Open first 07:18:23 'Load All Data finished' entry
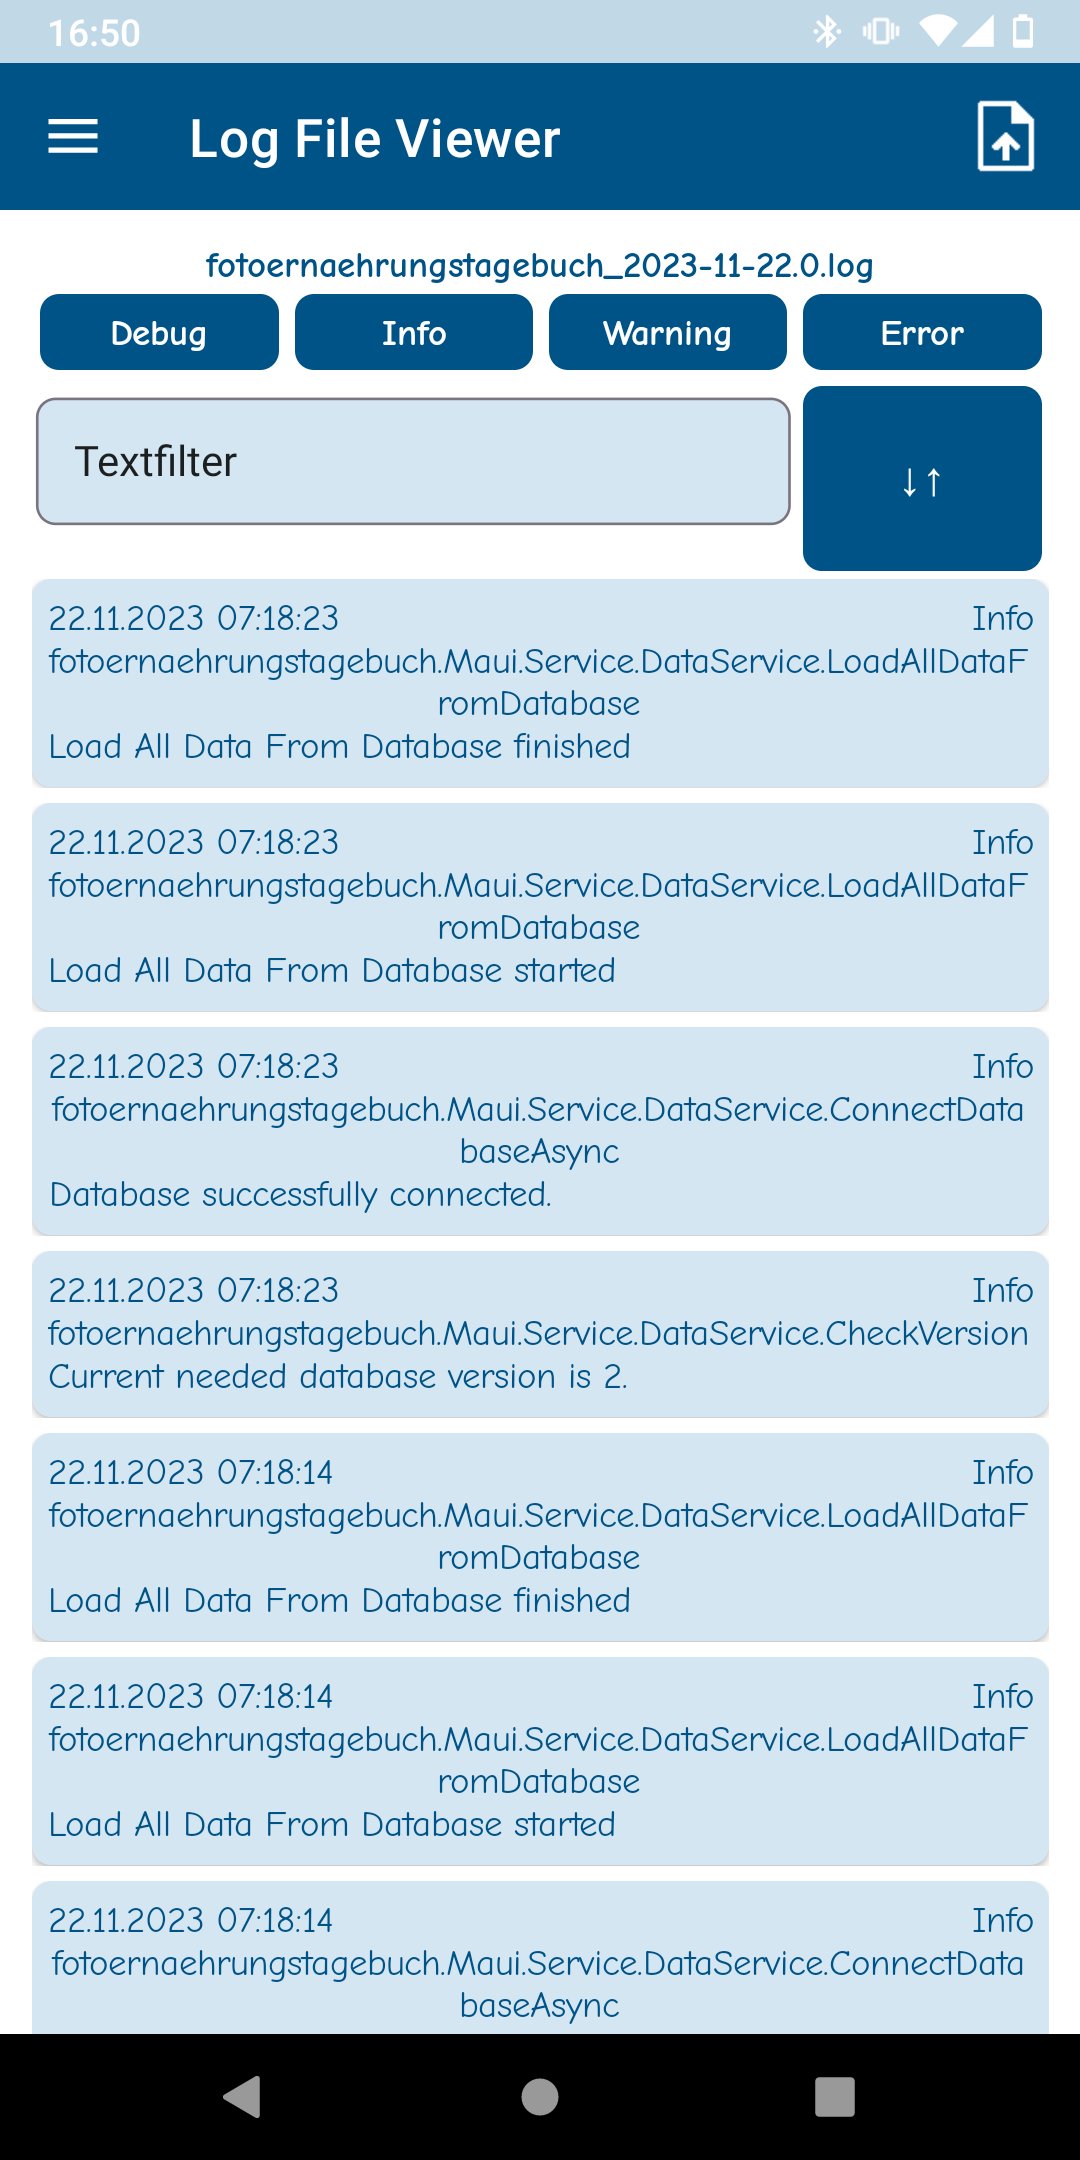1080x2160 pixels. [540, 683]
